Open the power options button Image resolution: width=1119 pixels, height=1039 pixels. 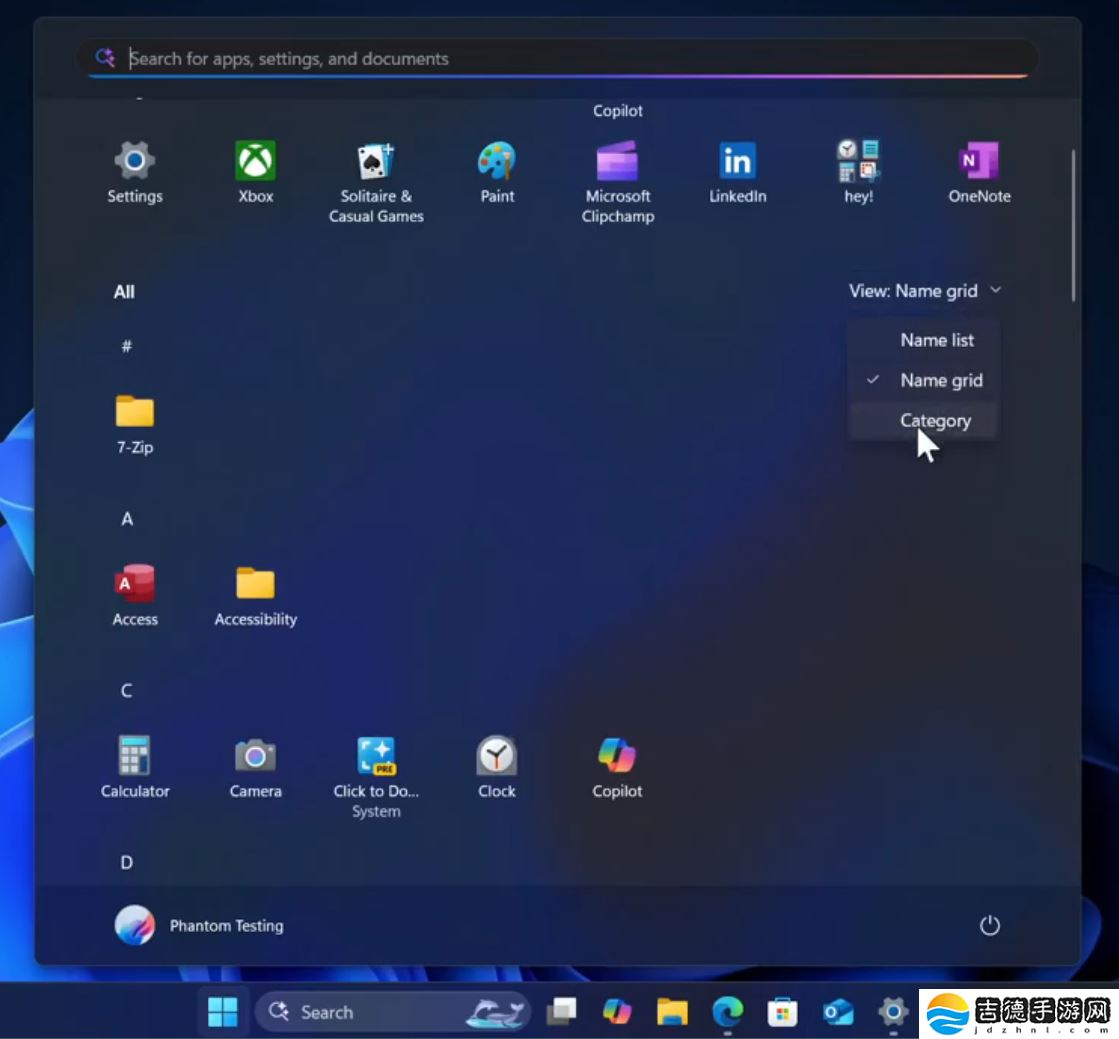(989, 926)
